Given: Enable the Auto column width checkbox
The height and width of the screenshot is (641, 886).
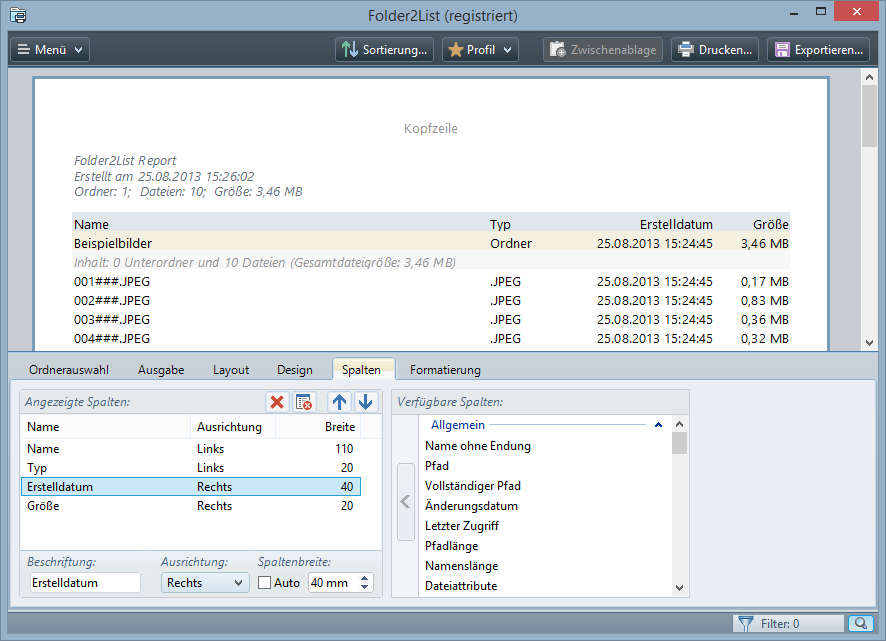Looking at the screenshot, I should [x=265, y=583].
